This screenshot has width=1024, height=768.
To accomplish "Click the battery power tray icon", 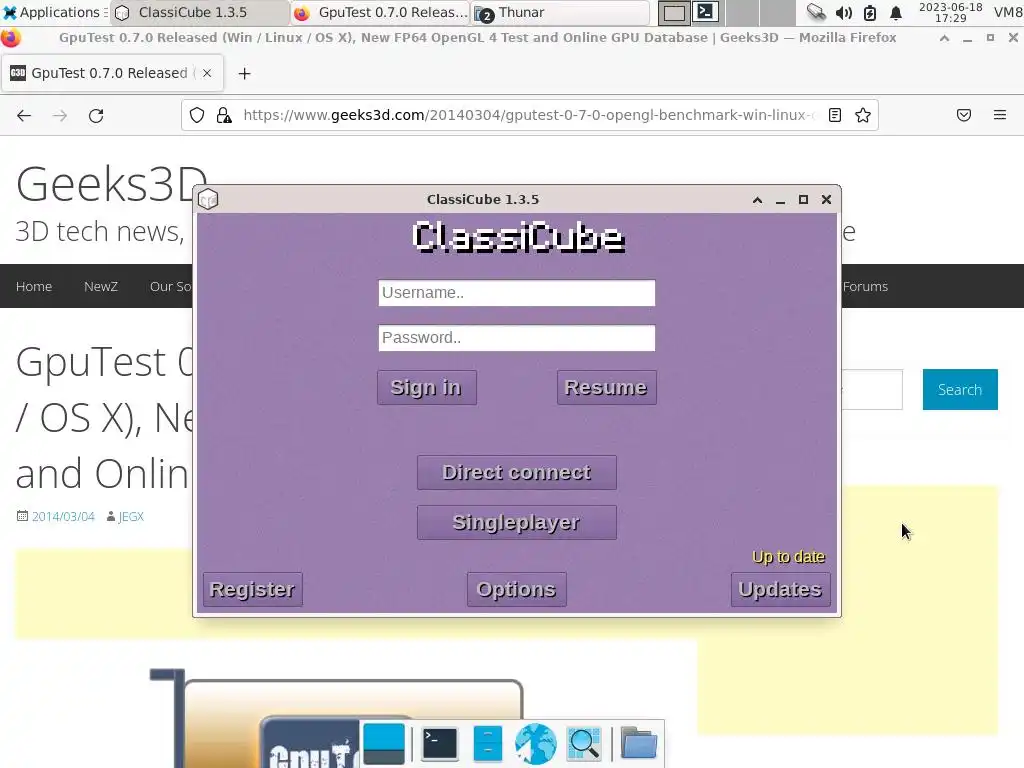I will pos(870,12).
